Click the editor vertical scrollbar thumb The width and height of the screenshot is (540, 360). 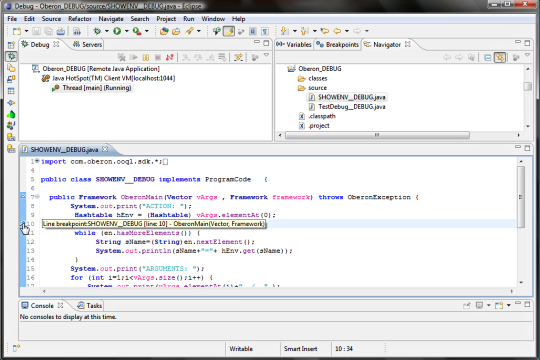tap(521, 197)
